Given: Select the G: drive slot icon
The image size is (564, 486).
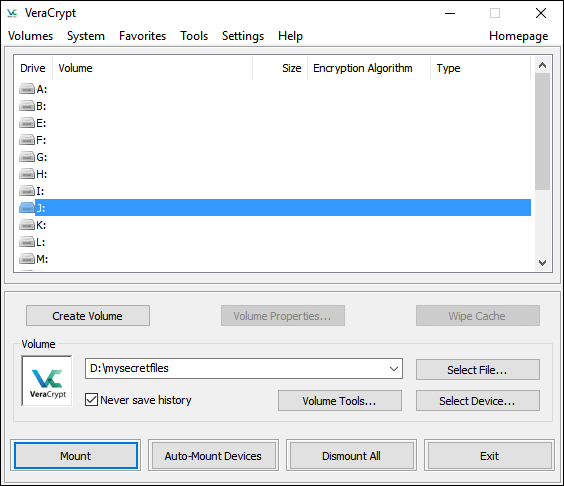Looking at the screenshot, I should click(27, 157).
